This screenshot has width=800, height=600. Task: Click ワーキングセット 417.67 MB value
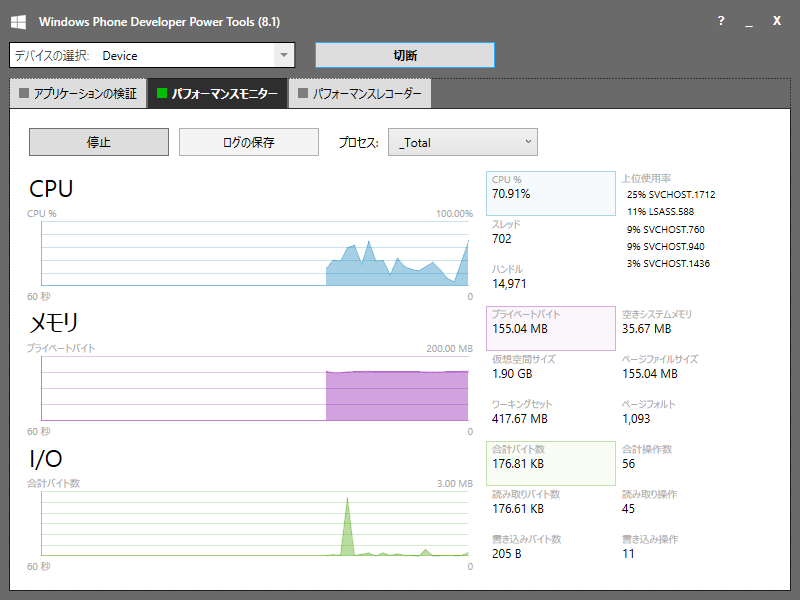pos(519,418)
